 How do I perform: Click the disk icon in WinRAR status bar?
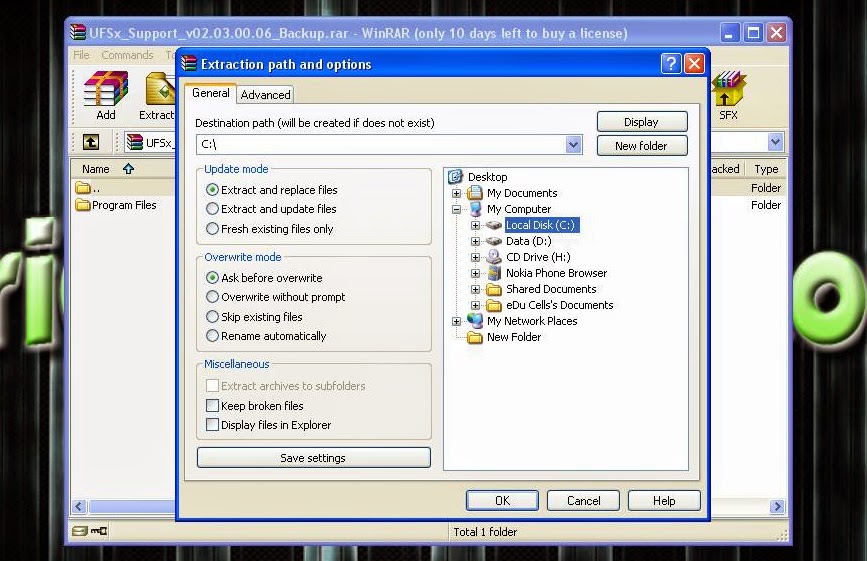[x=80, y=531]
